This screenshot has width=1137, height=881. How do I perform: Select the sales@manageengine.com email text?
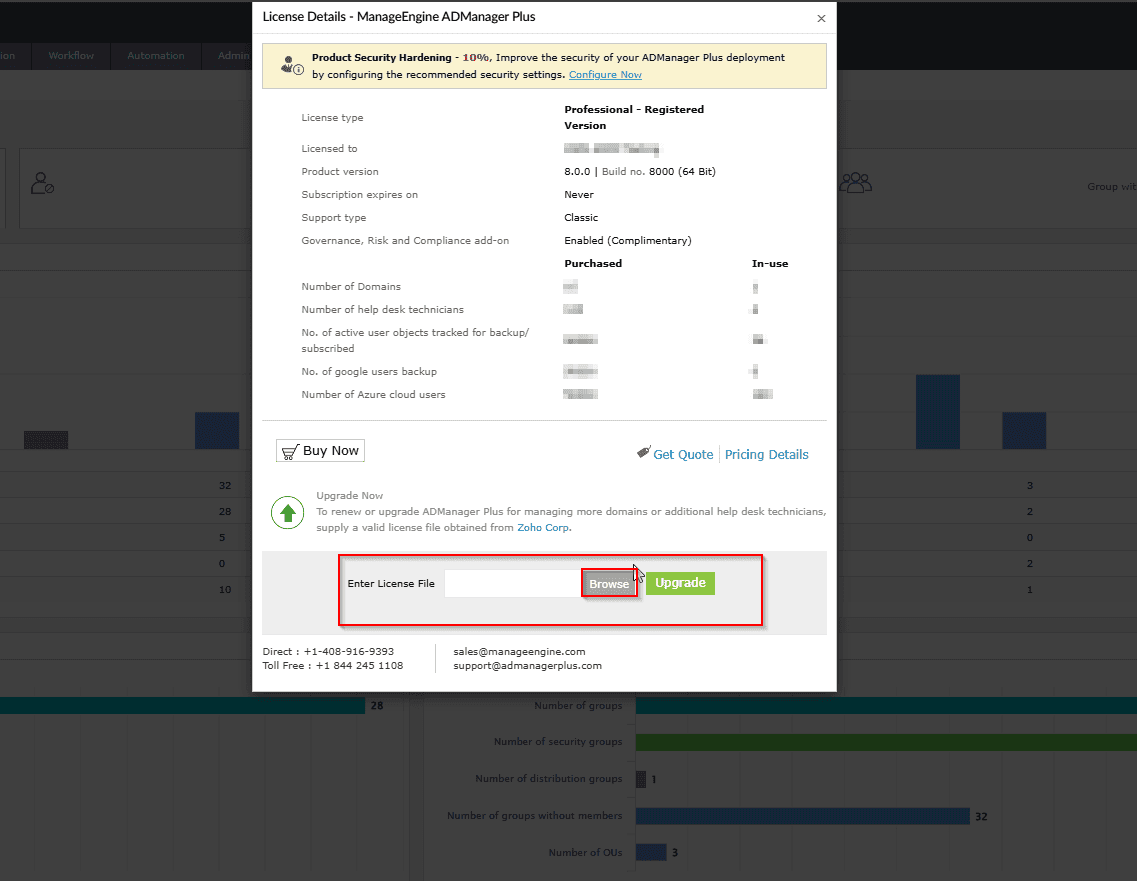[519, 652]
